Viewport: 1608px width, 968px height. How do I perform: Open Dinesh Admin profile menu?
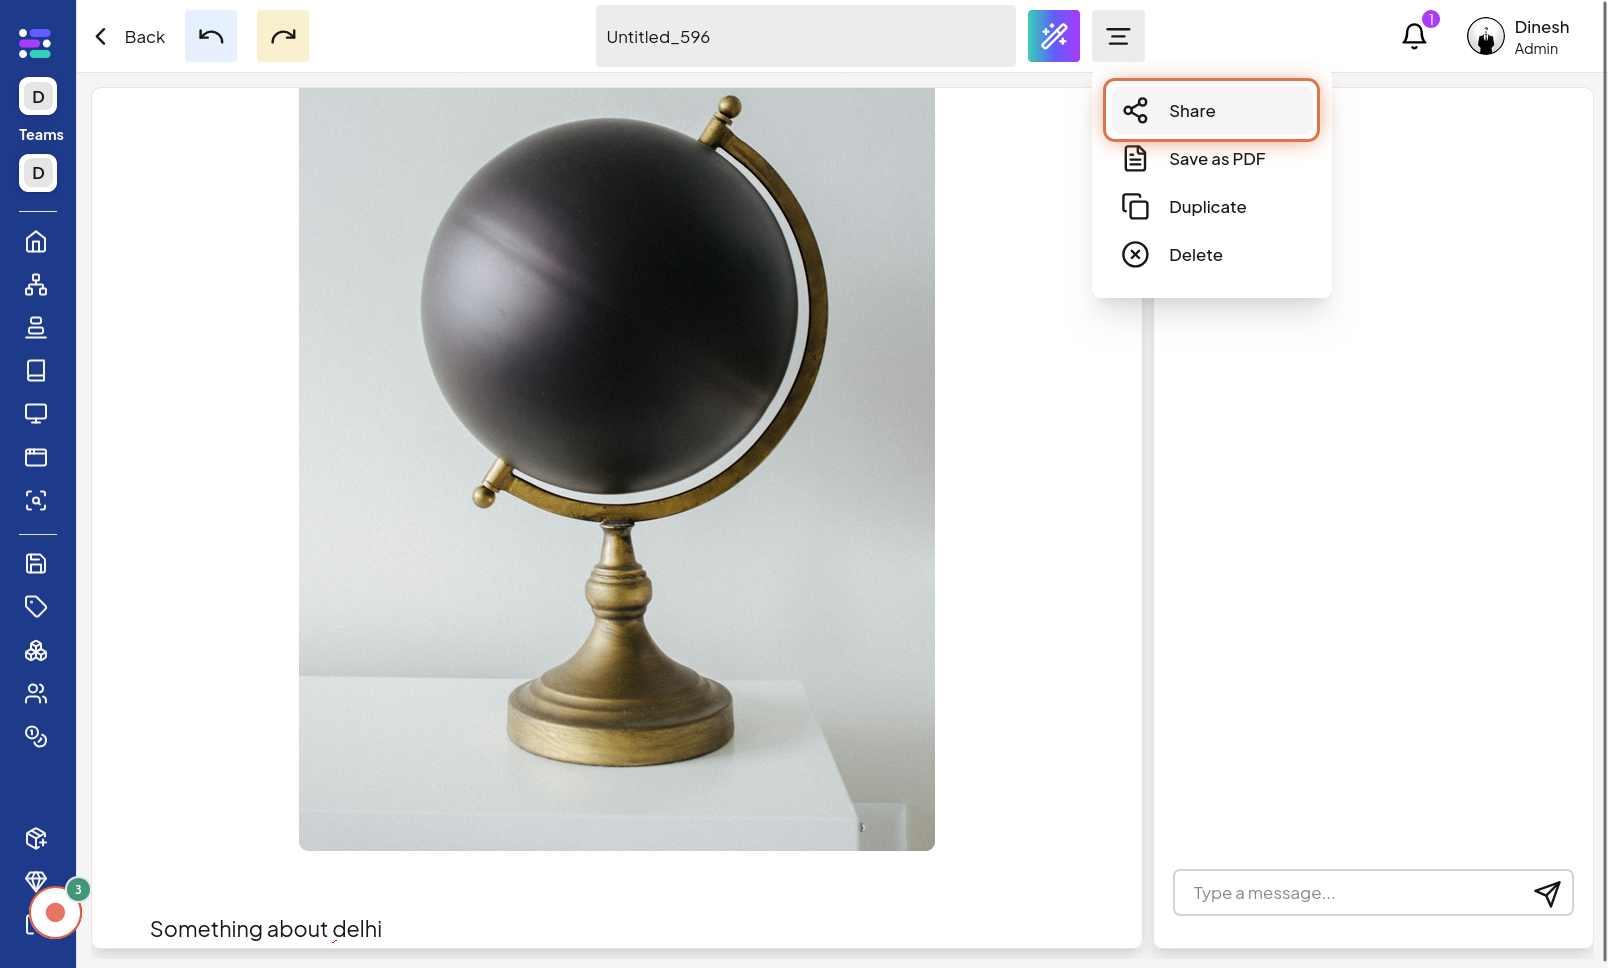pyautogui.click(x=1518, y=37)
